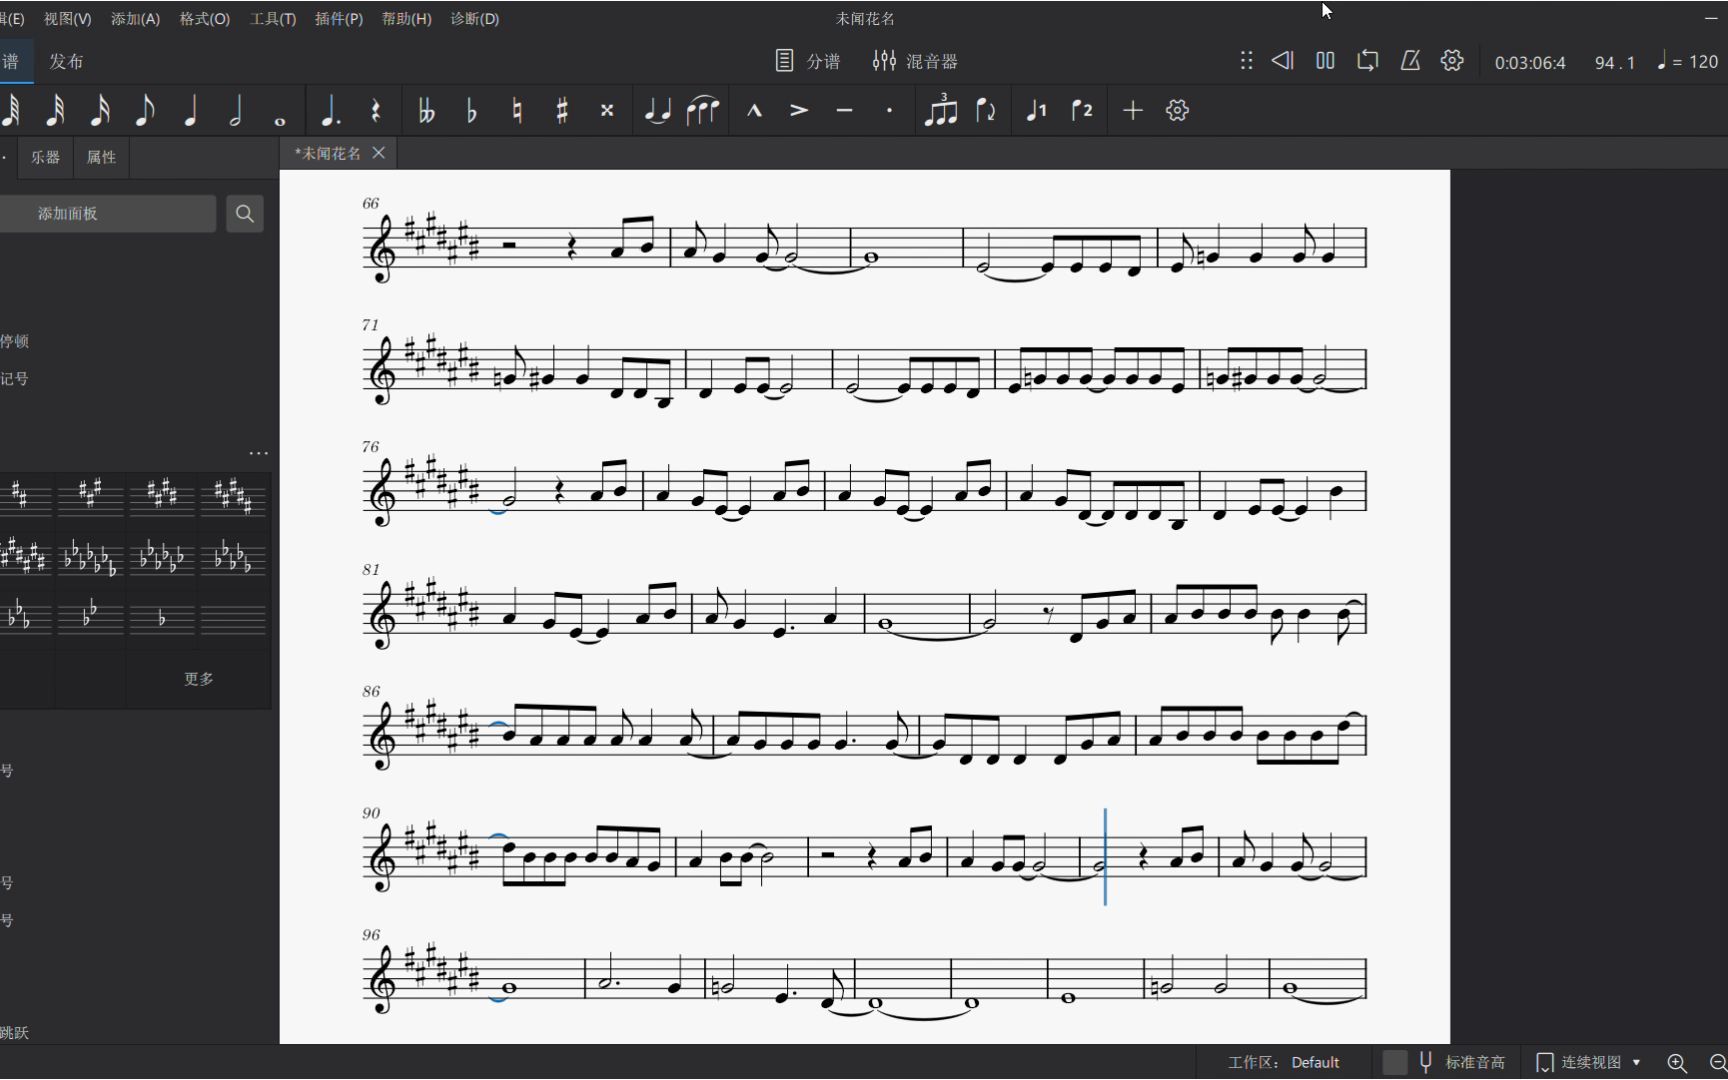Toggle the metronome
This screenshot has height=1080, width=1728.
coord(1410,61)
